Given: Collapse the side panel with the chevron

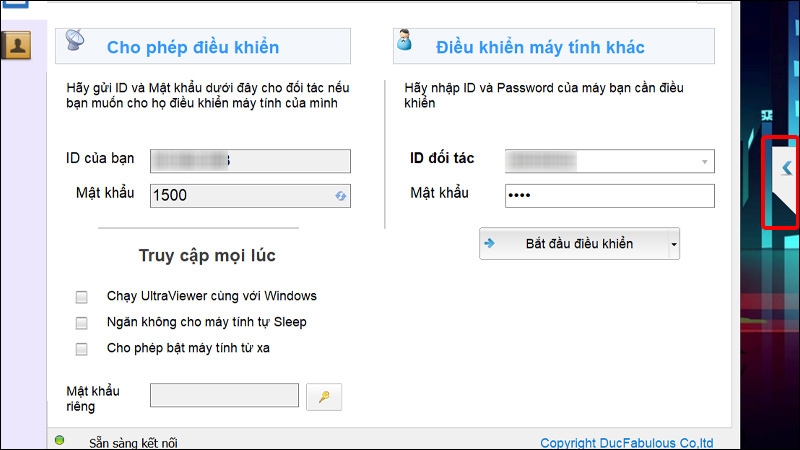Looking at the screenshot, I should coord(786,168).
